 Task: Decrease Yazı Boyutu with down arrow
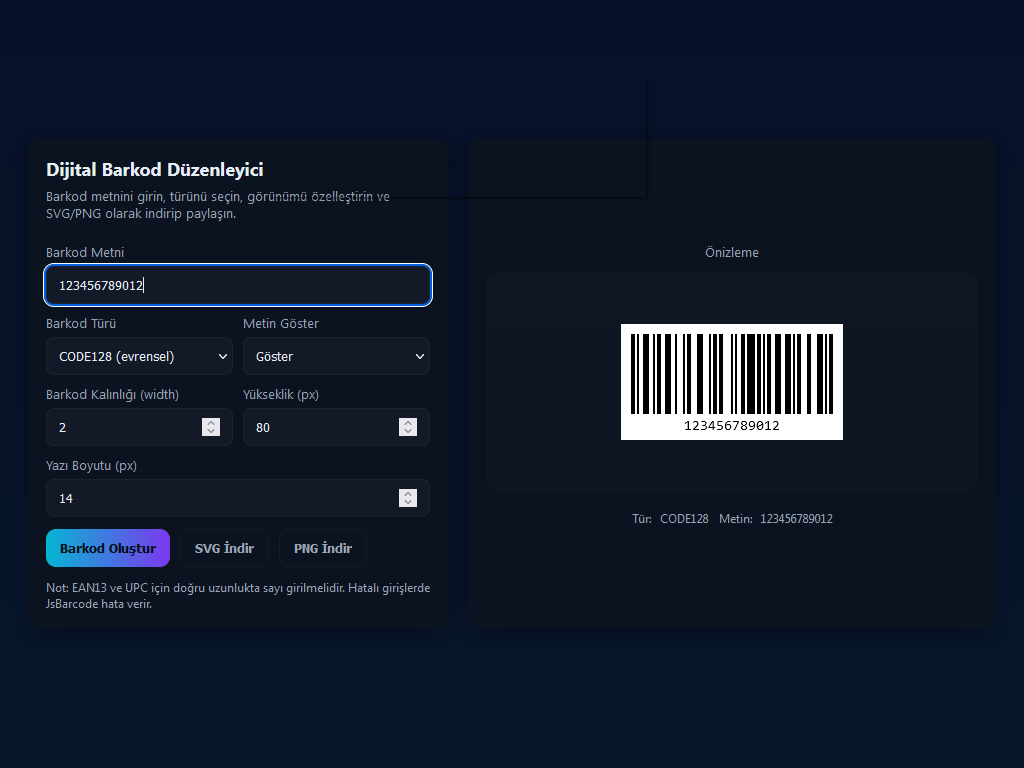point(408,503)
